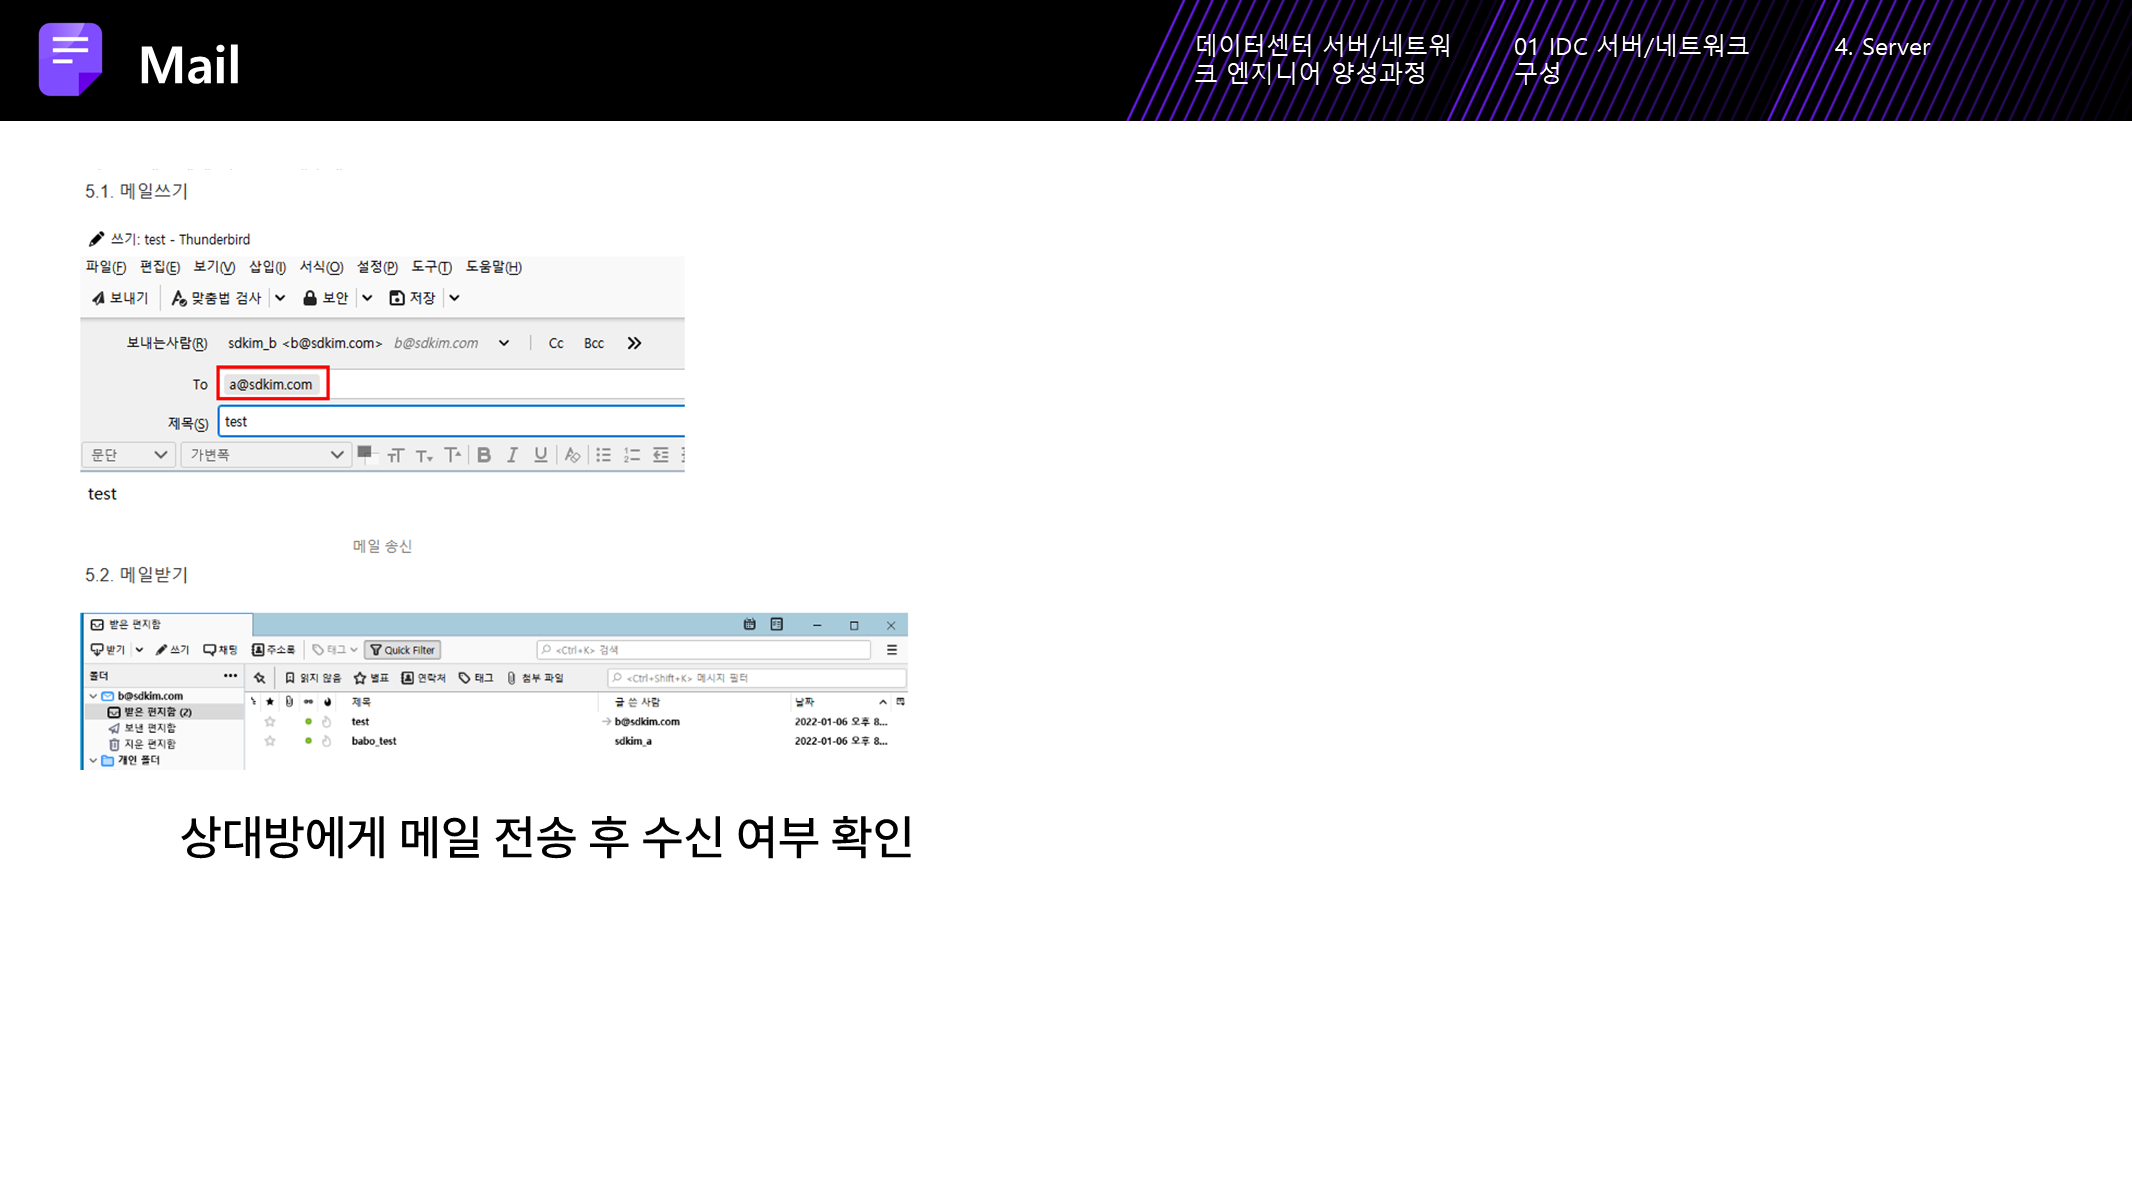The image size is (2132, 1200).
Task: Open the 문단 paragraph style dropdown
Action: (x=128, y=455)
